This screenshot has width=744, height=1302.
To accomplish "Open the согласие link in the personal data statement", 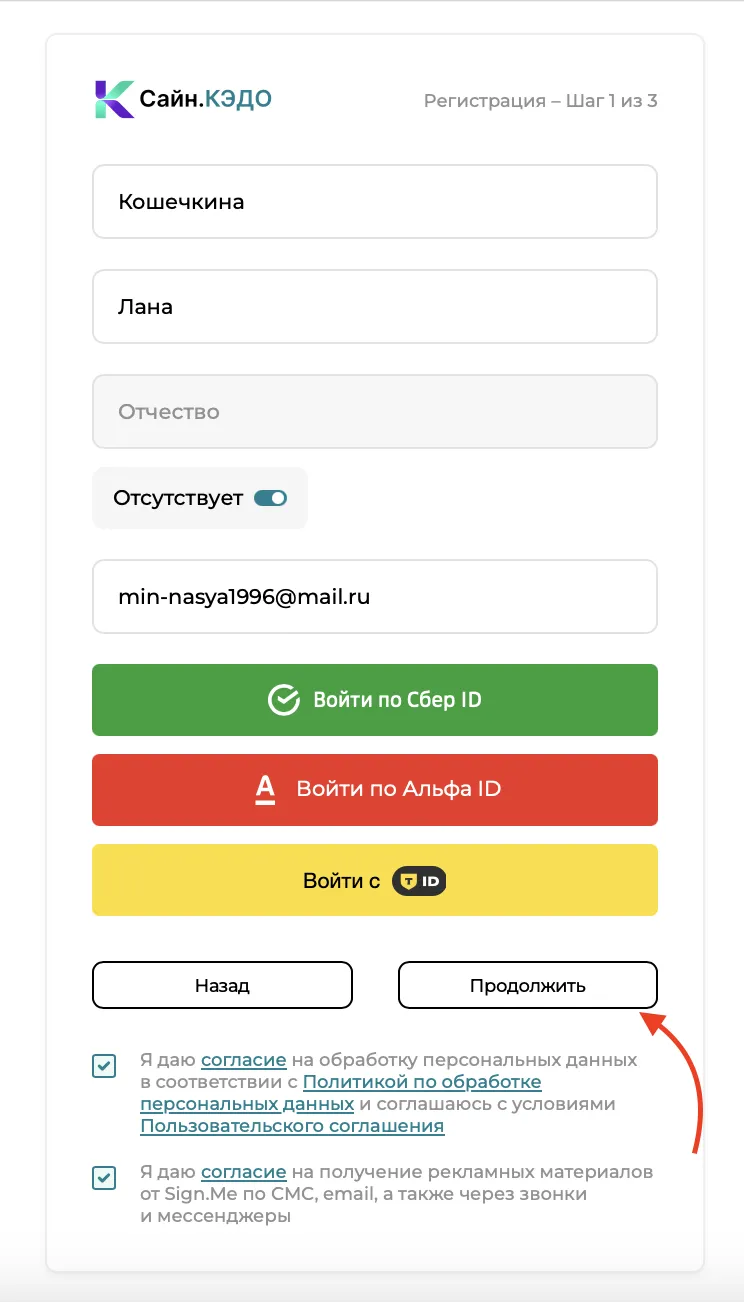I will 244,1059.
